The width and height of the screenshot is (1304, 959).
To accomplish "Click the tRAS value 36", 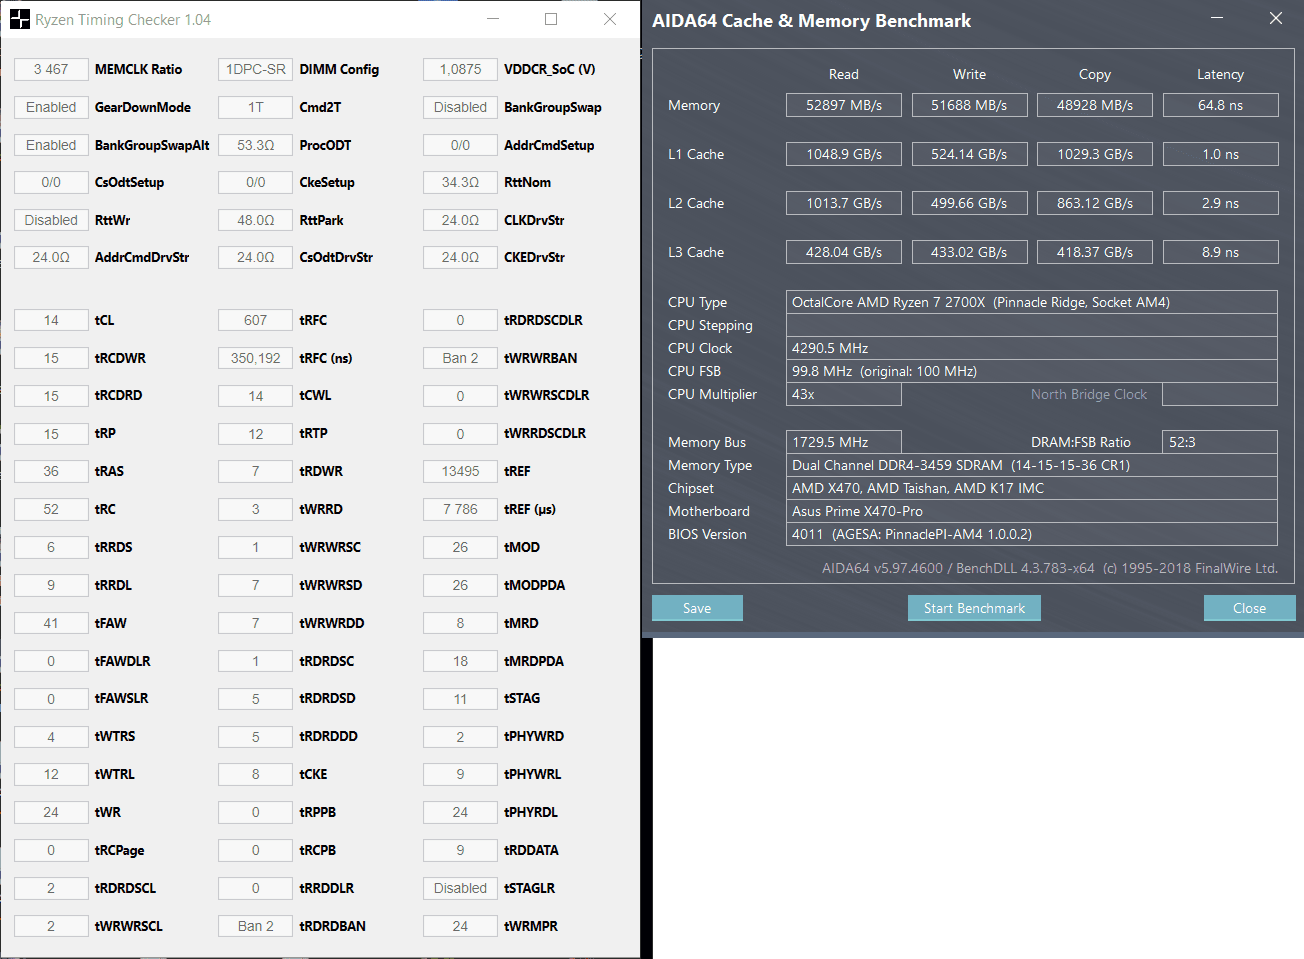I will coord(51,471).
